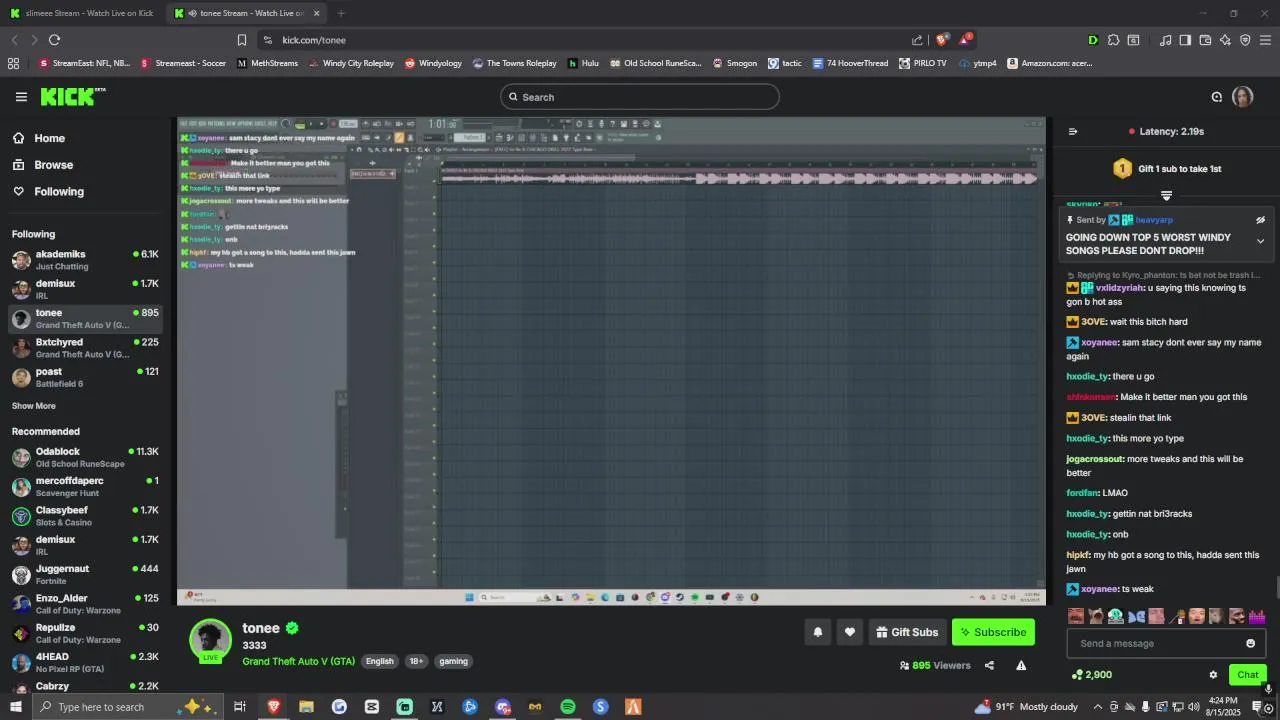Open the chat inbox icon in header

tap(1216, 97)
